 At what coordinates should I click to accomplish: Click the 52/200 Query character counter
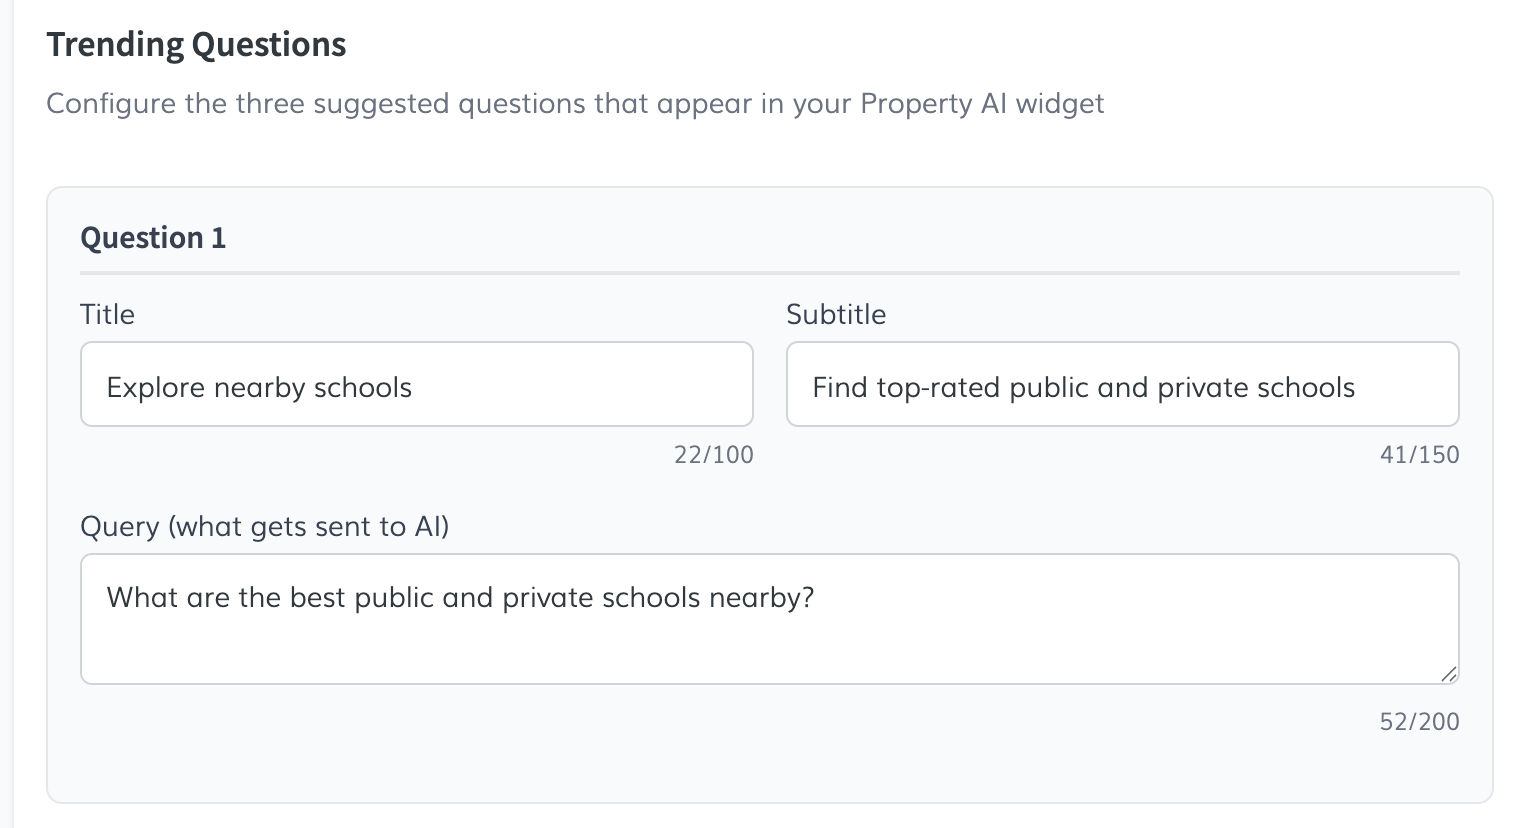[1419, 721]
